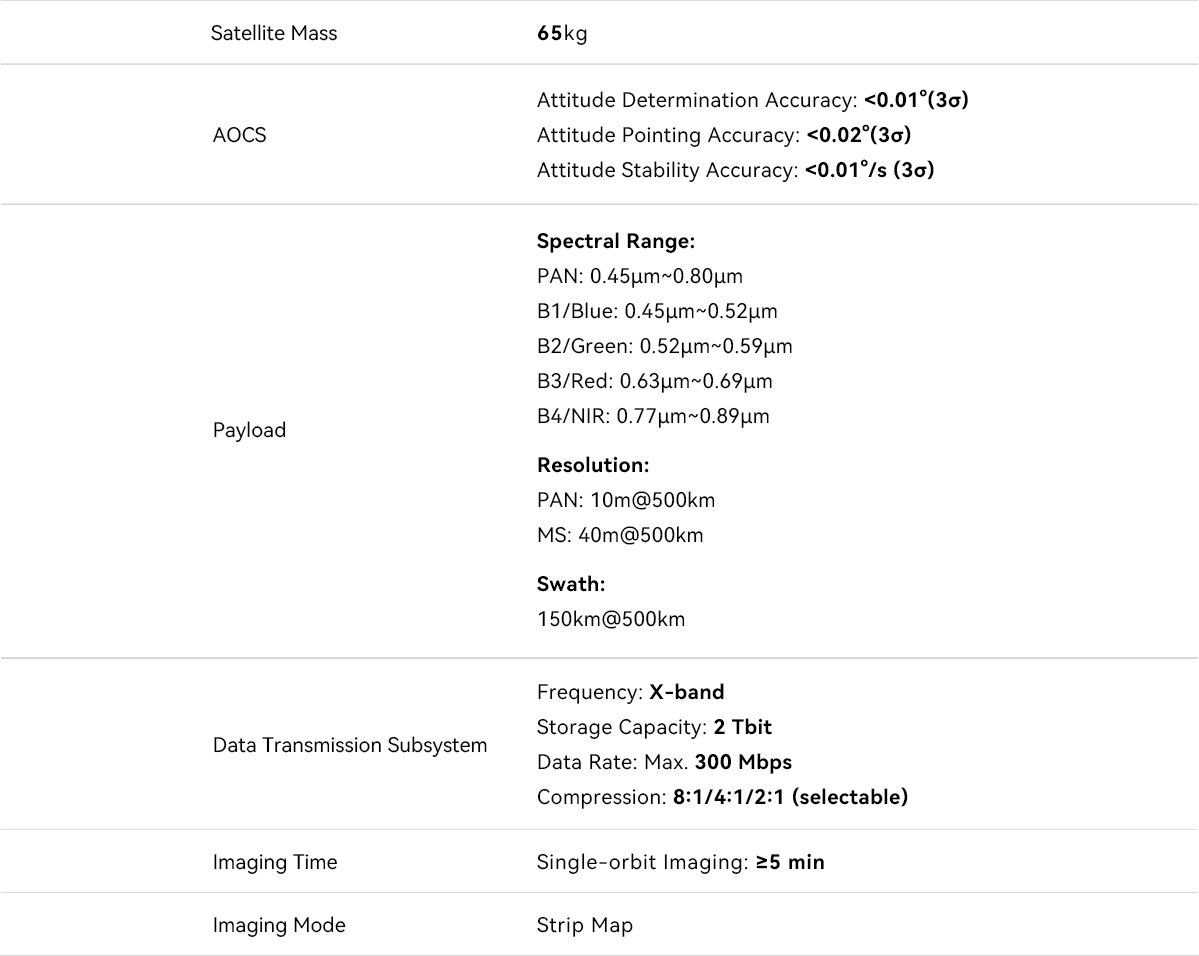Click Attitude Pointing Accuracy line
1199x956 pixels.
point(723,135)
